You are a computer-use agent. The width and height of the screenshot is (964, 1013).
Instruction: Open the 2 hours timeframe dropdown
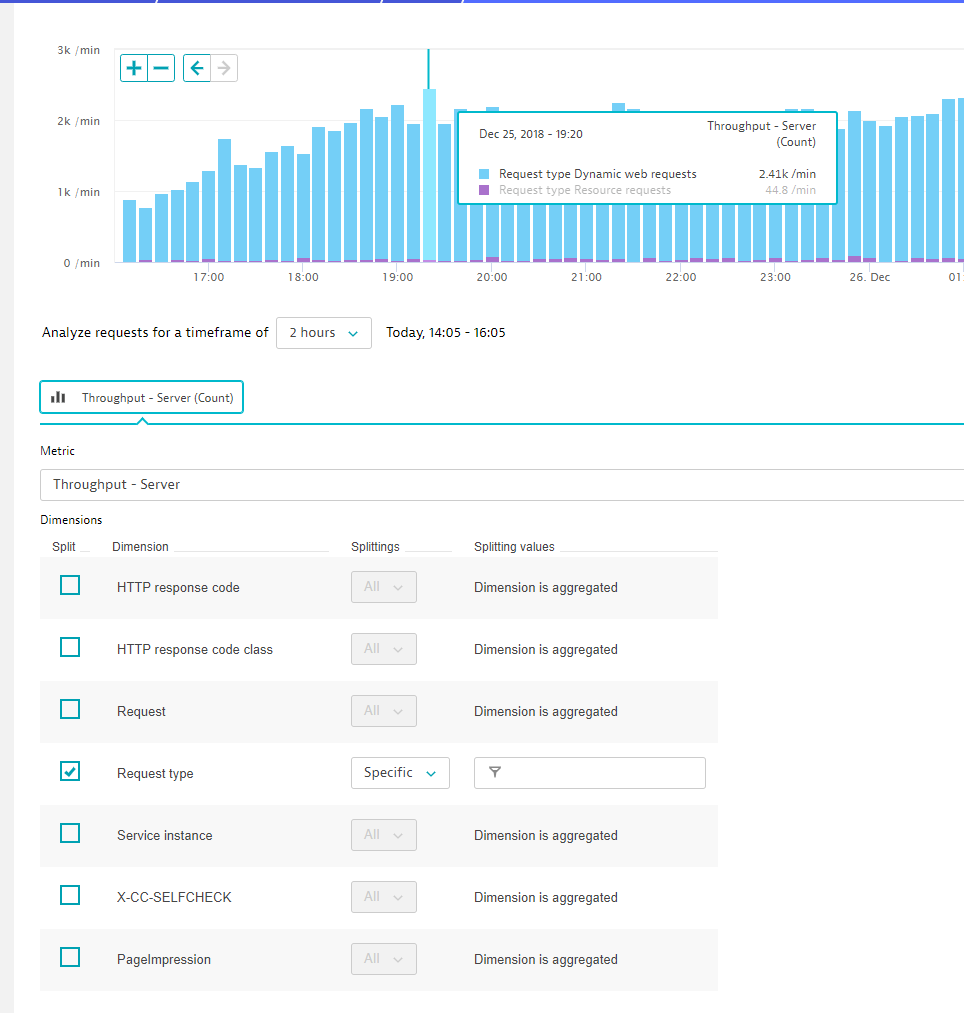[323, 333]
